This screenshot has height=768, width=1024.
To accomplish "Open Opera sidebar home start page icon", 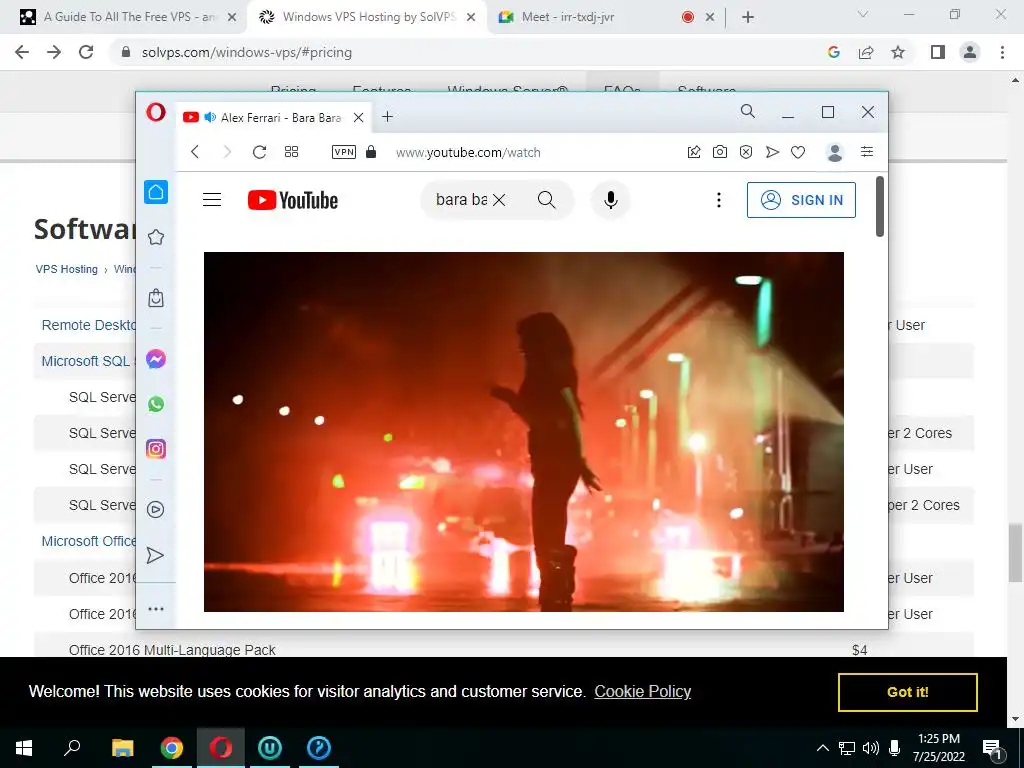I will [156, 192].
